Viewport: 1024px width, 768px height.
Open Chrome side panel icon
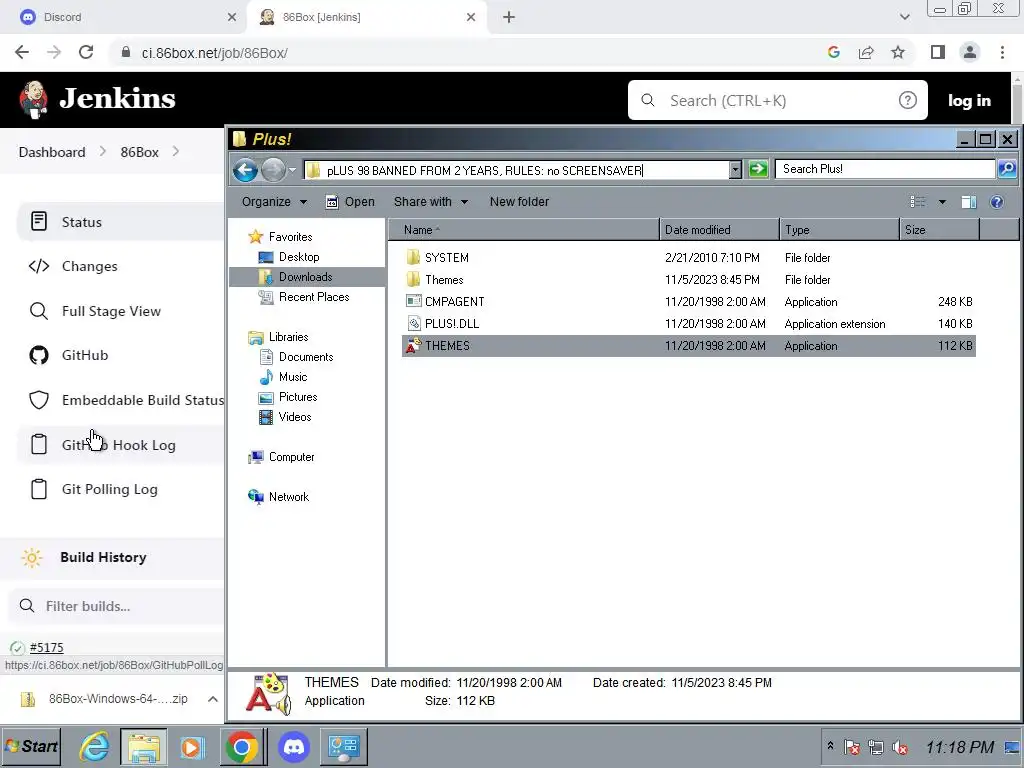[938, 52]
